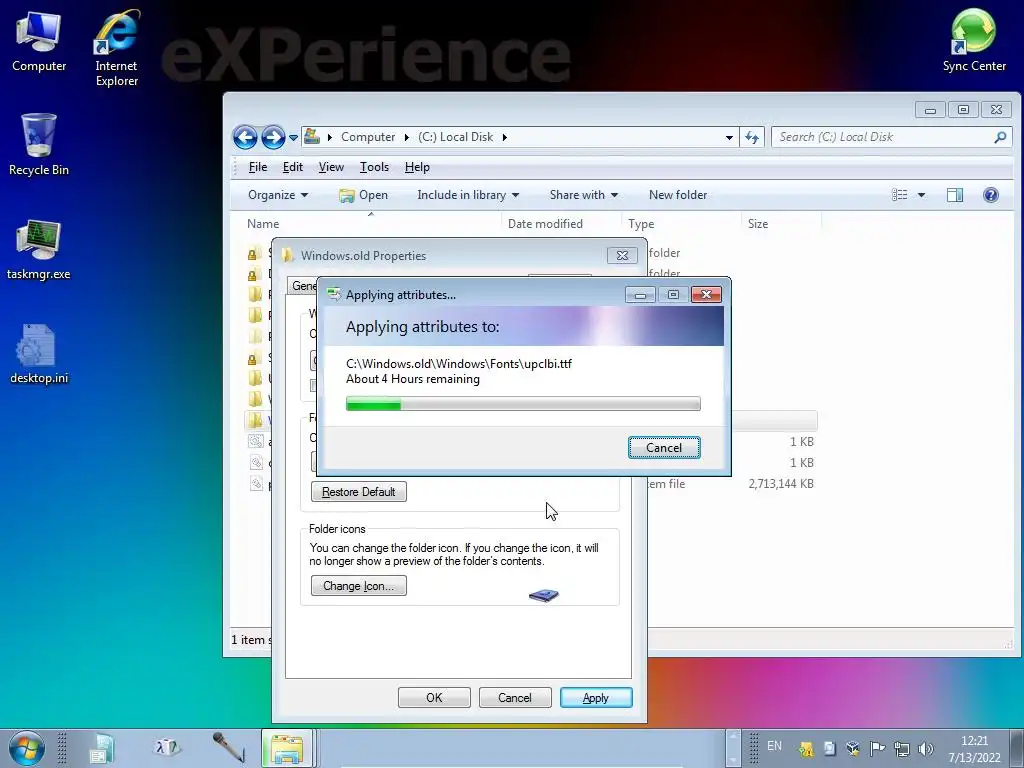Open the microphone taskbar icon
1024x768 pixels.
pyautogui.click(x=228, y=748)
